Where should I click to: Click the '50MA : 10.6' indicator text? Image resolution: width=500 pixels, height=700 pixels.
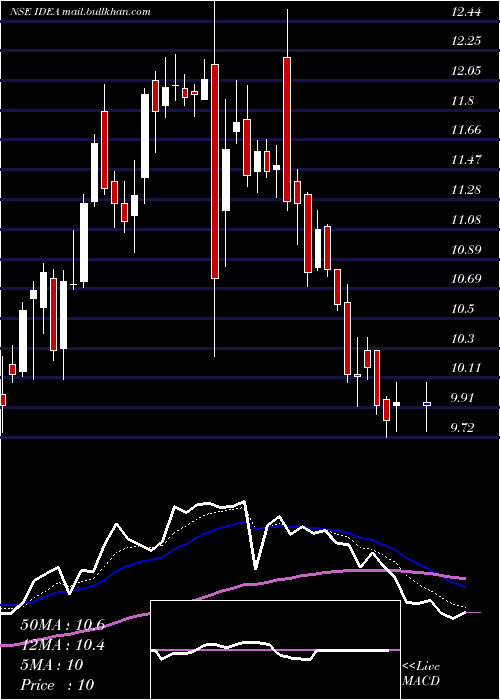[x=62, y=625]
